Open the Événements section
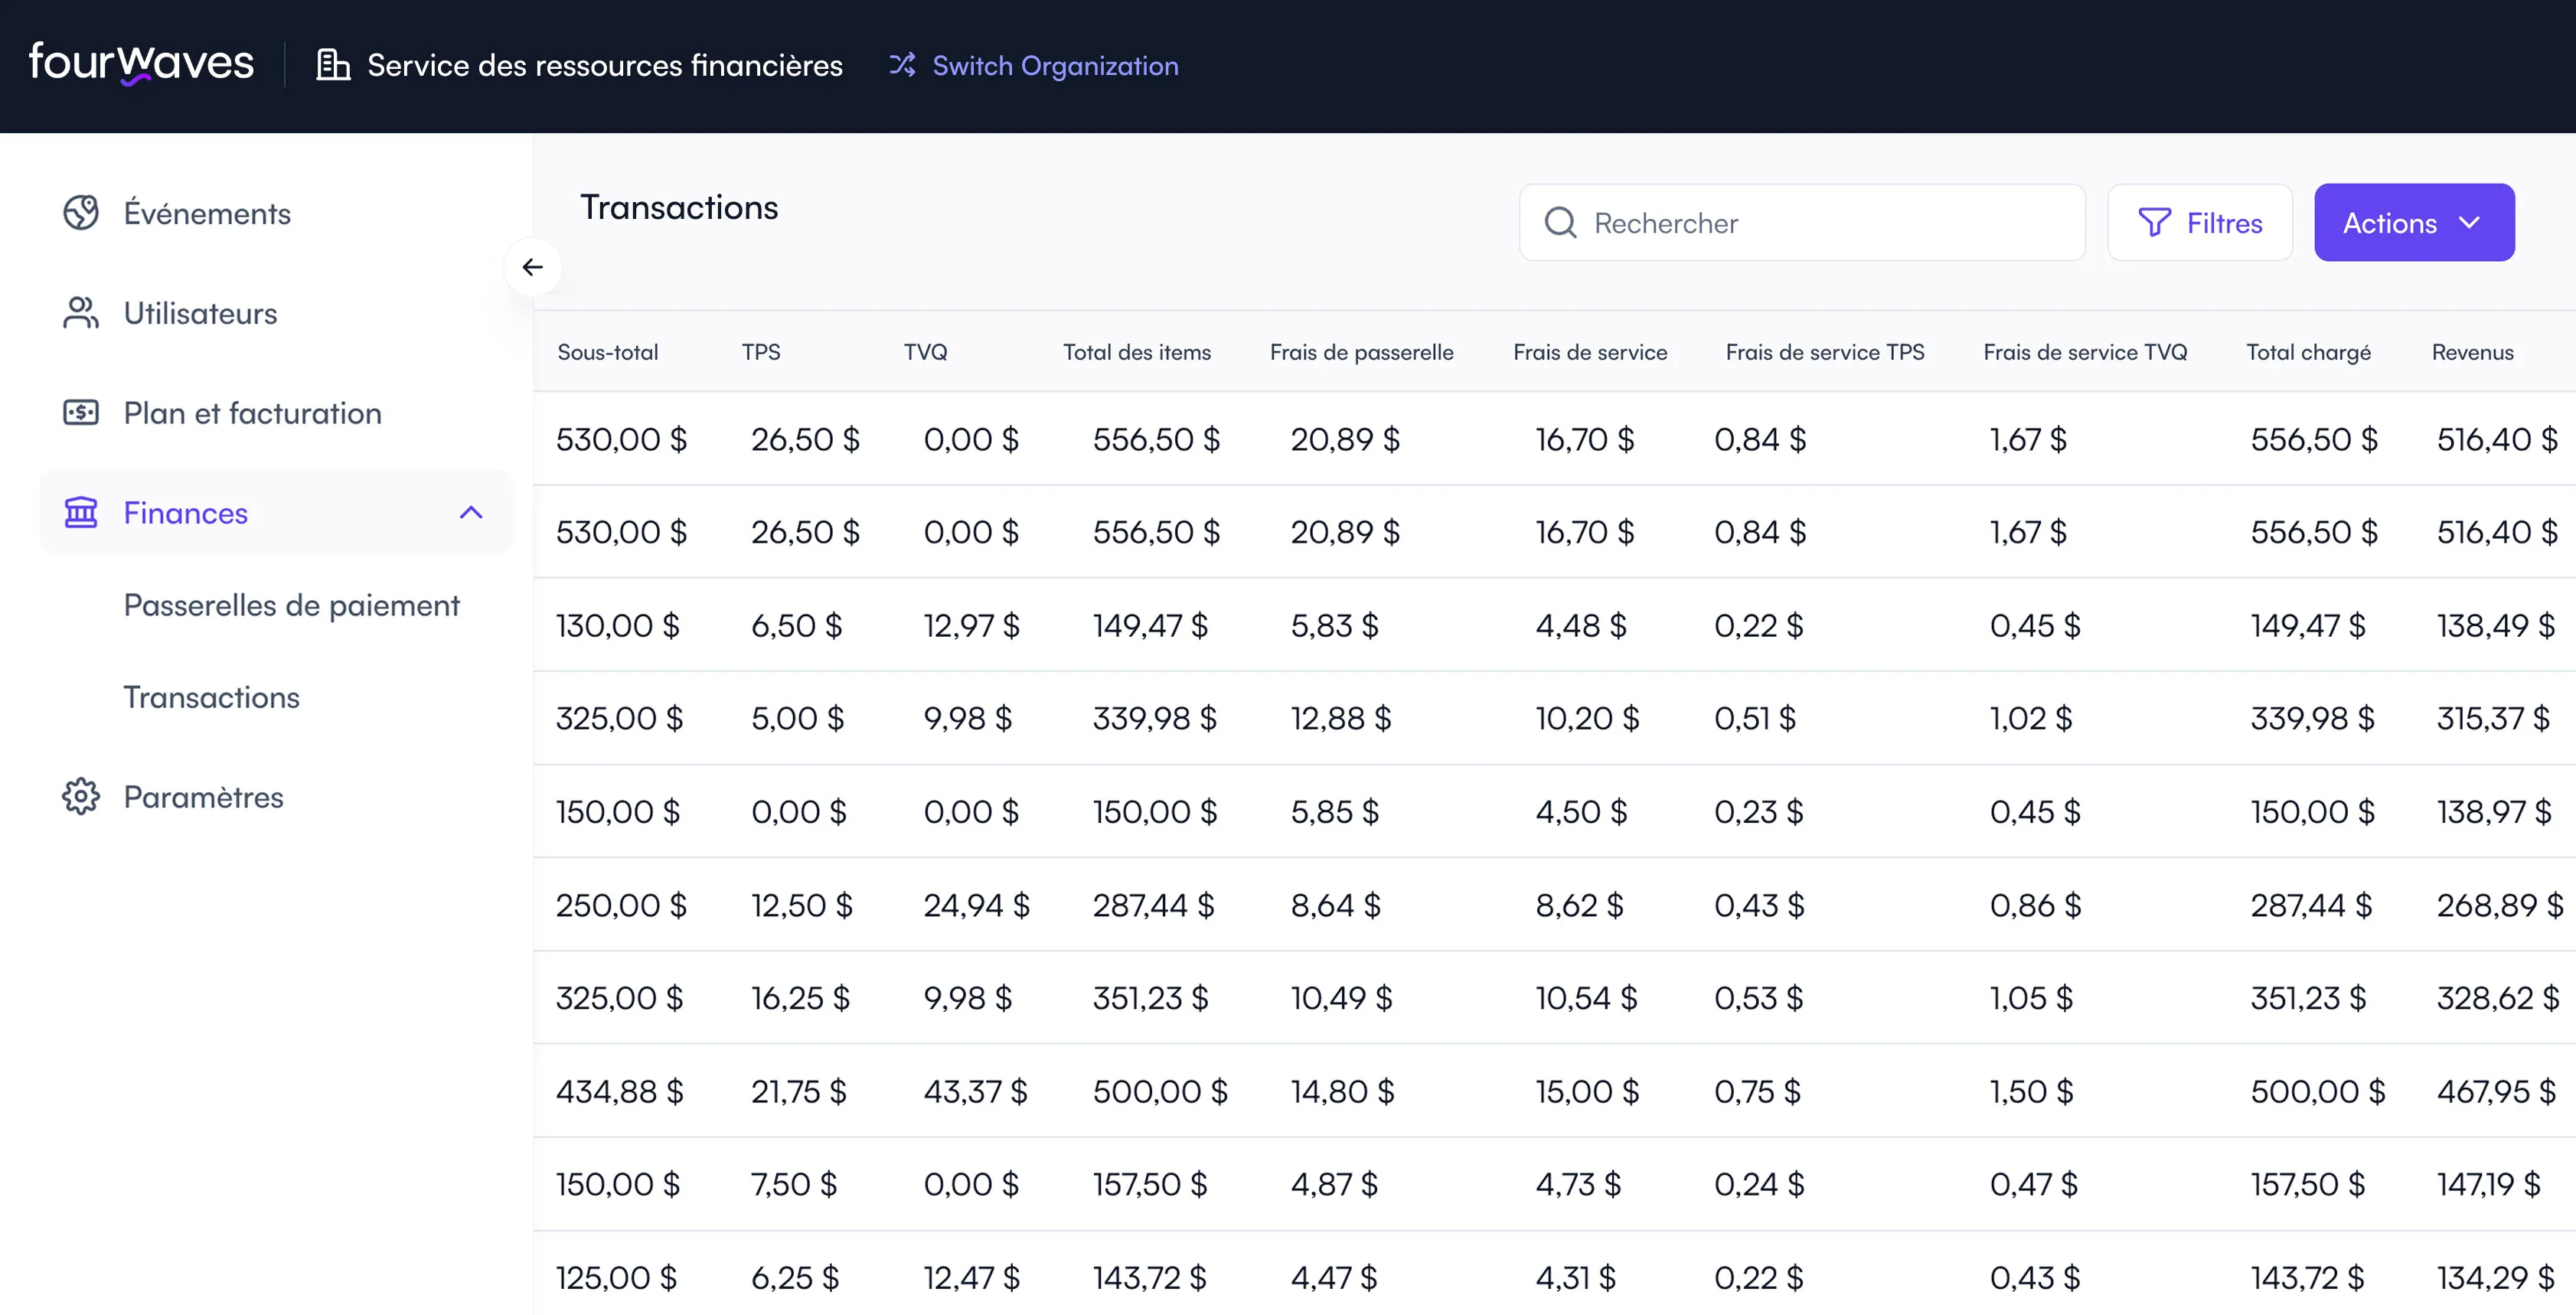This screenshot has width=2576, height=1315. coord(207,213)
